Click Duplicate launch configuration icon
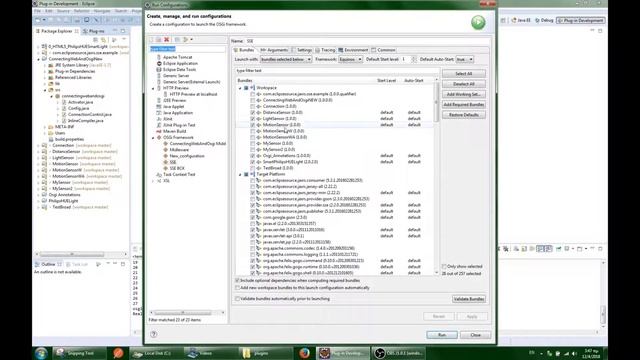This screenshot has height=360, width=640. (159, 40)
